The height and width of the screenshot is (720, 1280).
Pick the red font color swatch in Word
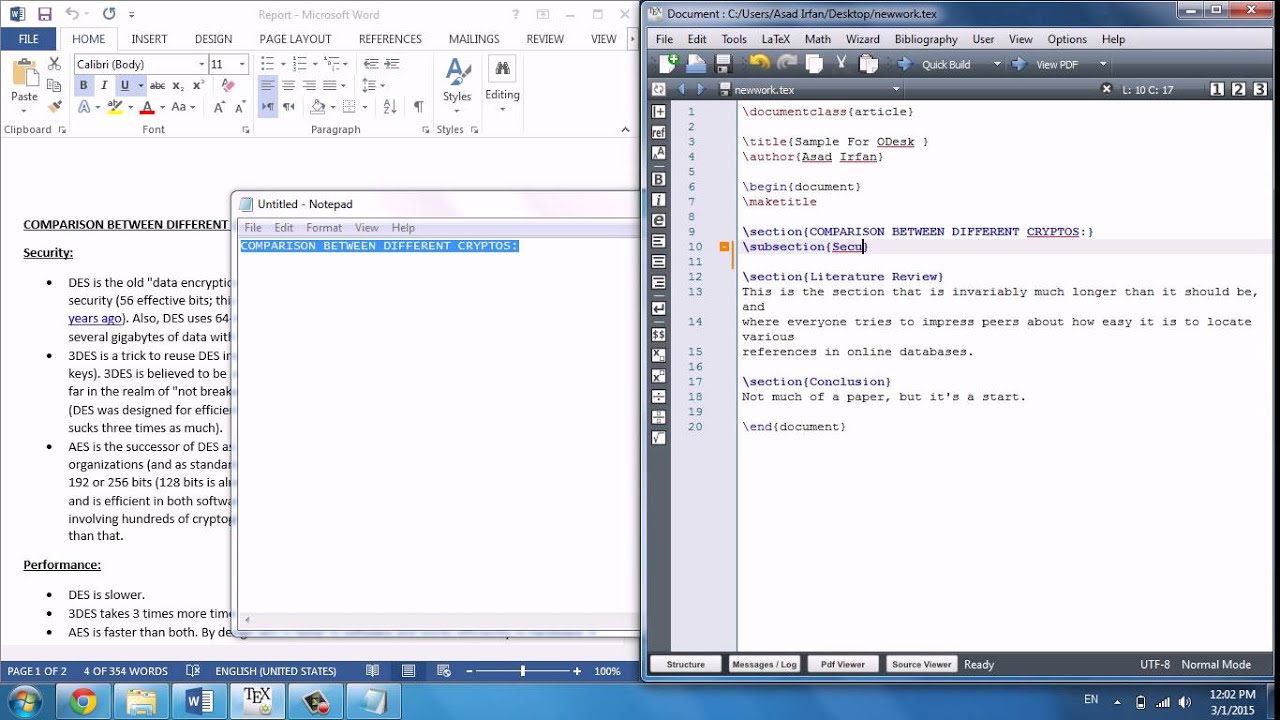[x=147, y=107]
